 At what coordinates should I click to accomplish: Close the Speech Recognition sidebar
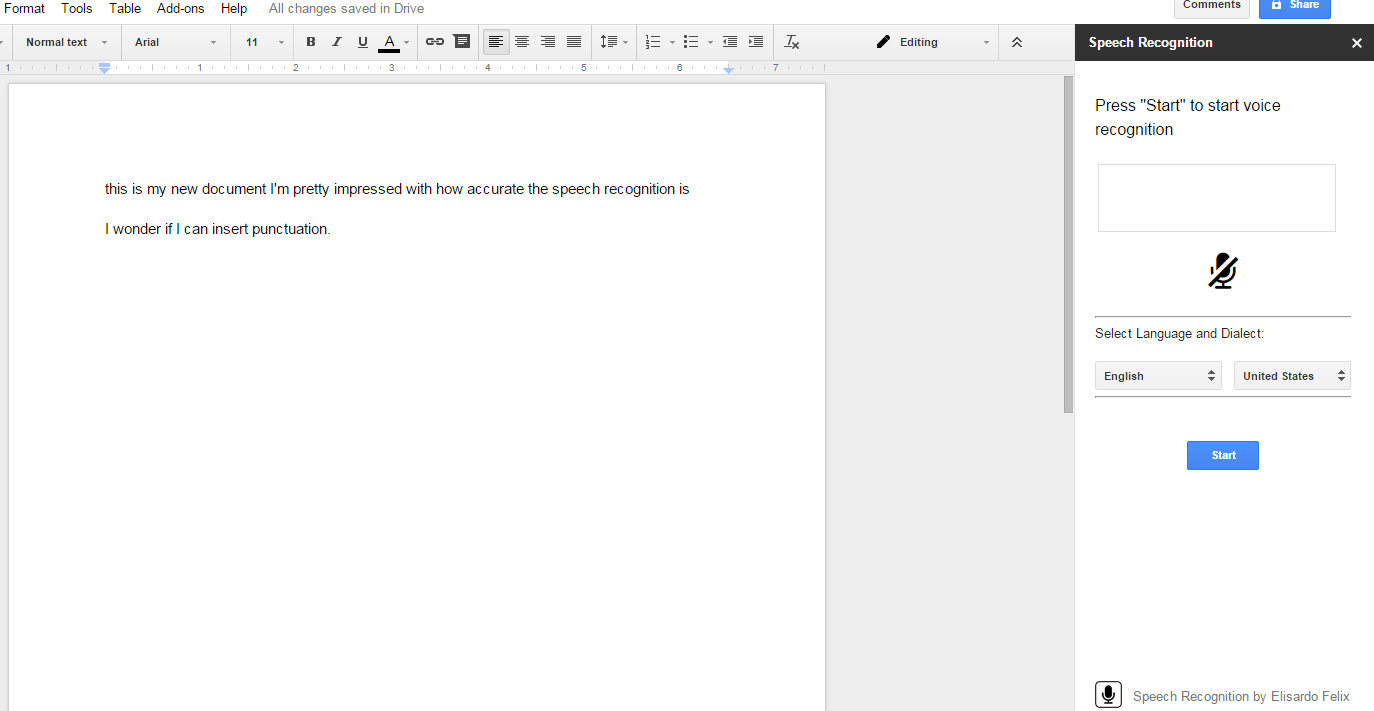click(1357, 43)
